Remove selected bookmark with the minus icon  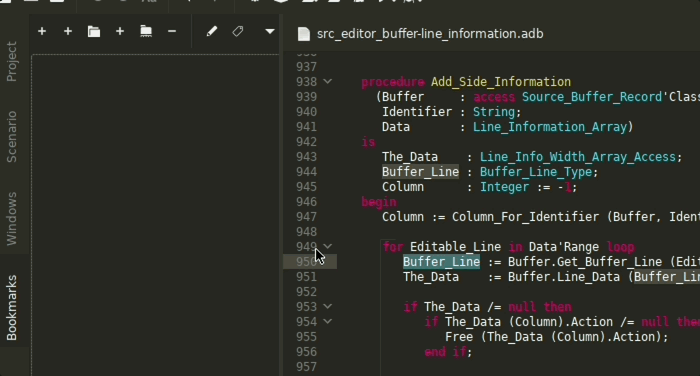coord(172,31)
